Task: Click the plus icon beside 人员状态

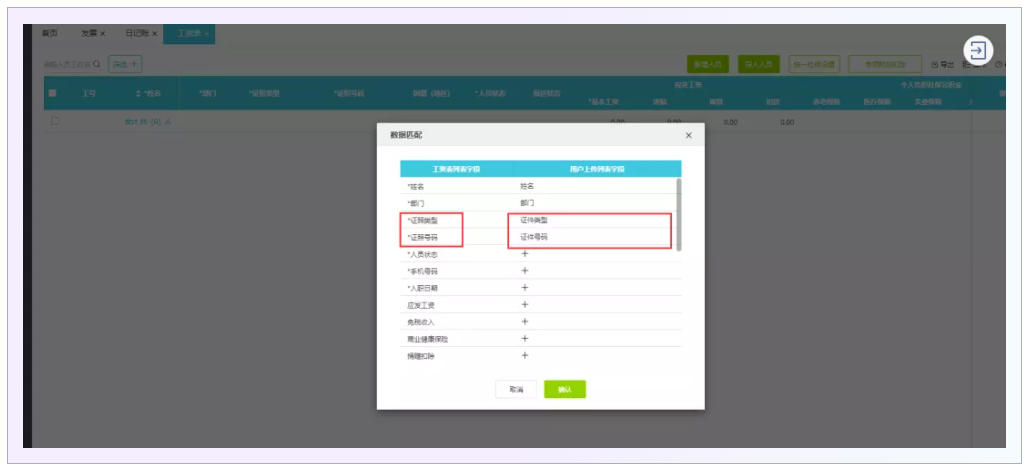Action: (524, 254)
